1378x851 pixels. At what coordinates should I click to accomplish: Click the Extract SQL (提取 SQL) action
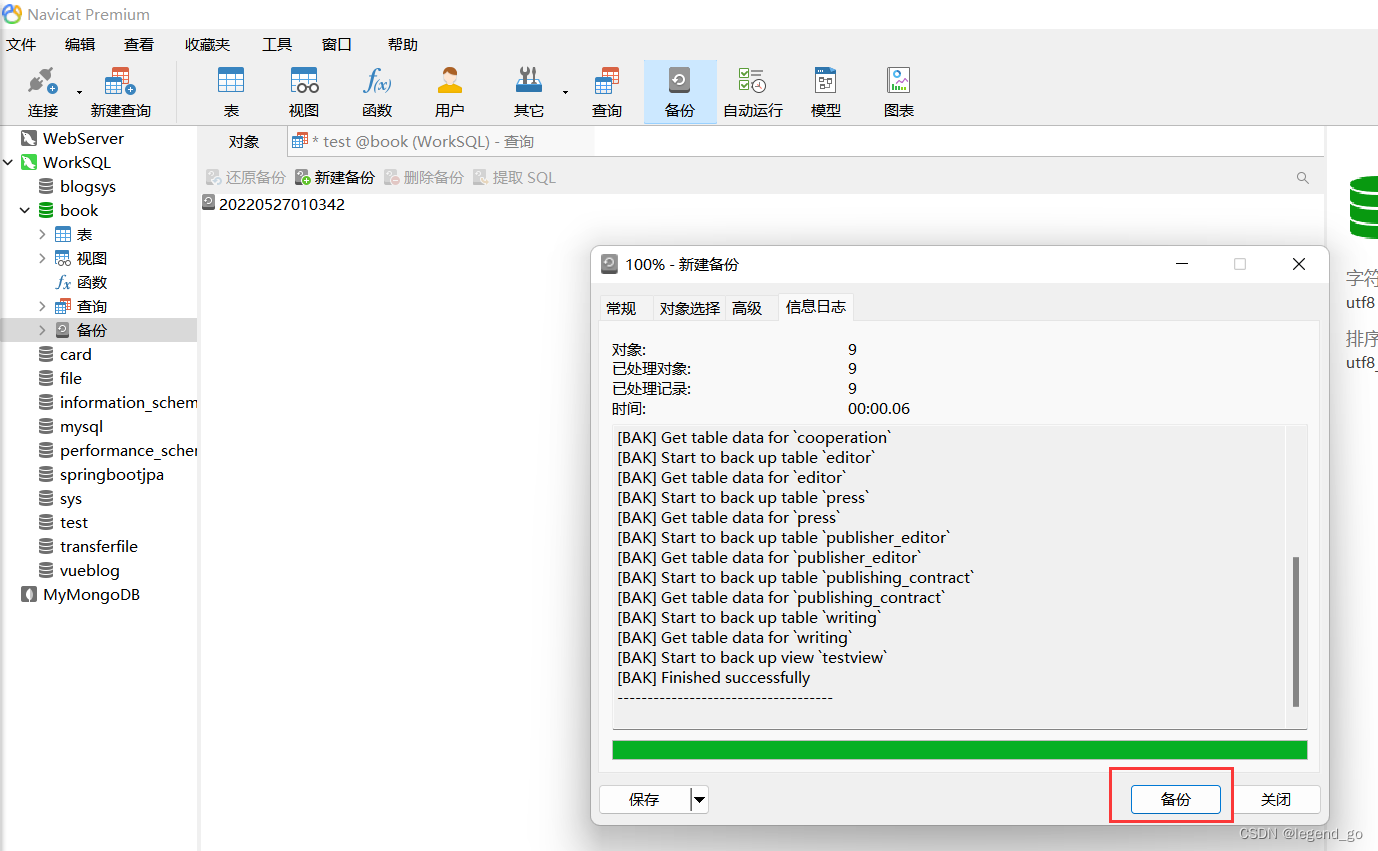[514, 177]
